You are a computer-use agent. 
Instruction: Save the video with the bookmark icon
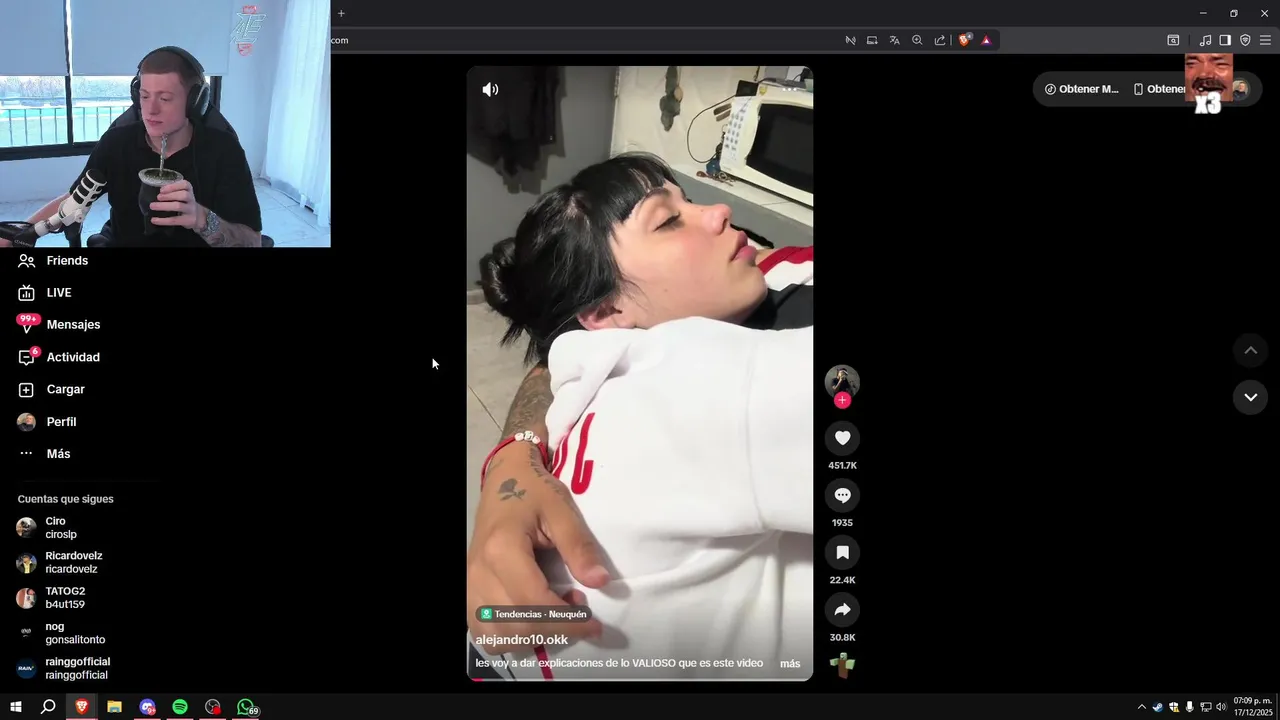point(842,552)
